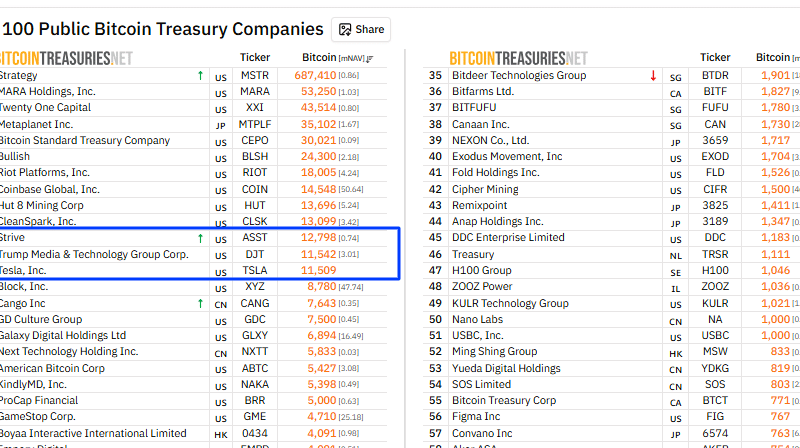Click the 687,410 bitcoin value

(315, 76)
